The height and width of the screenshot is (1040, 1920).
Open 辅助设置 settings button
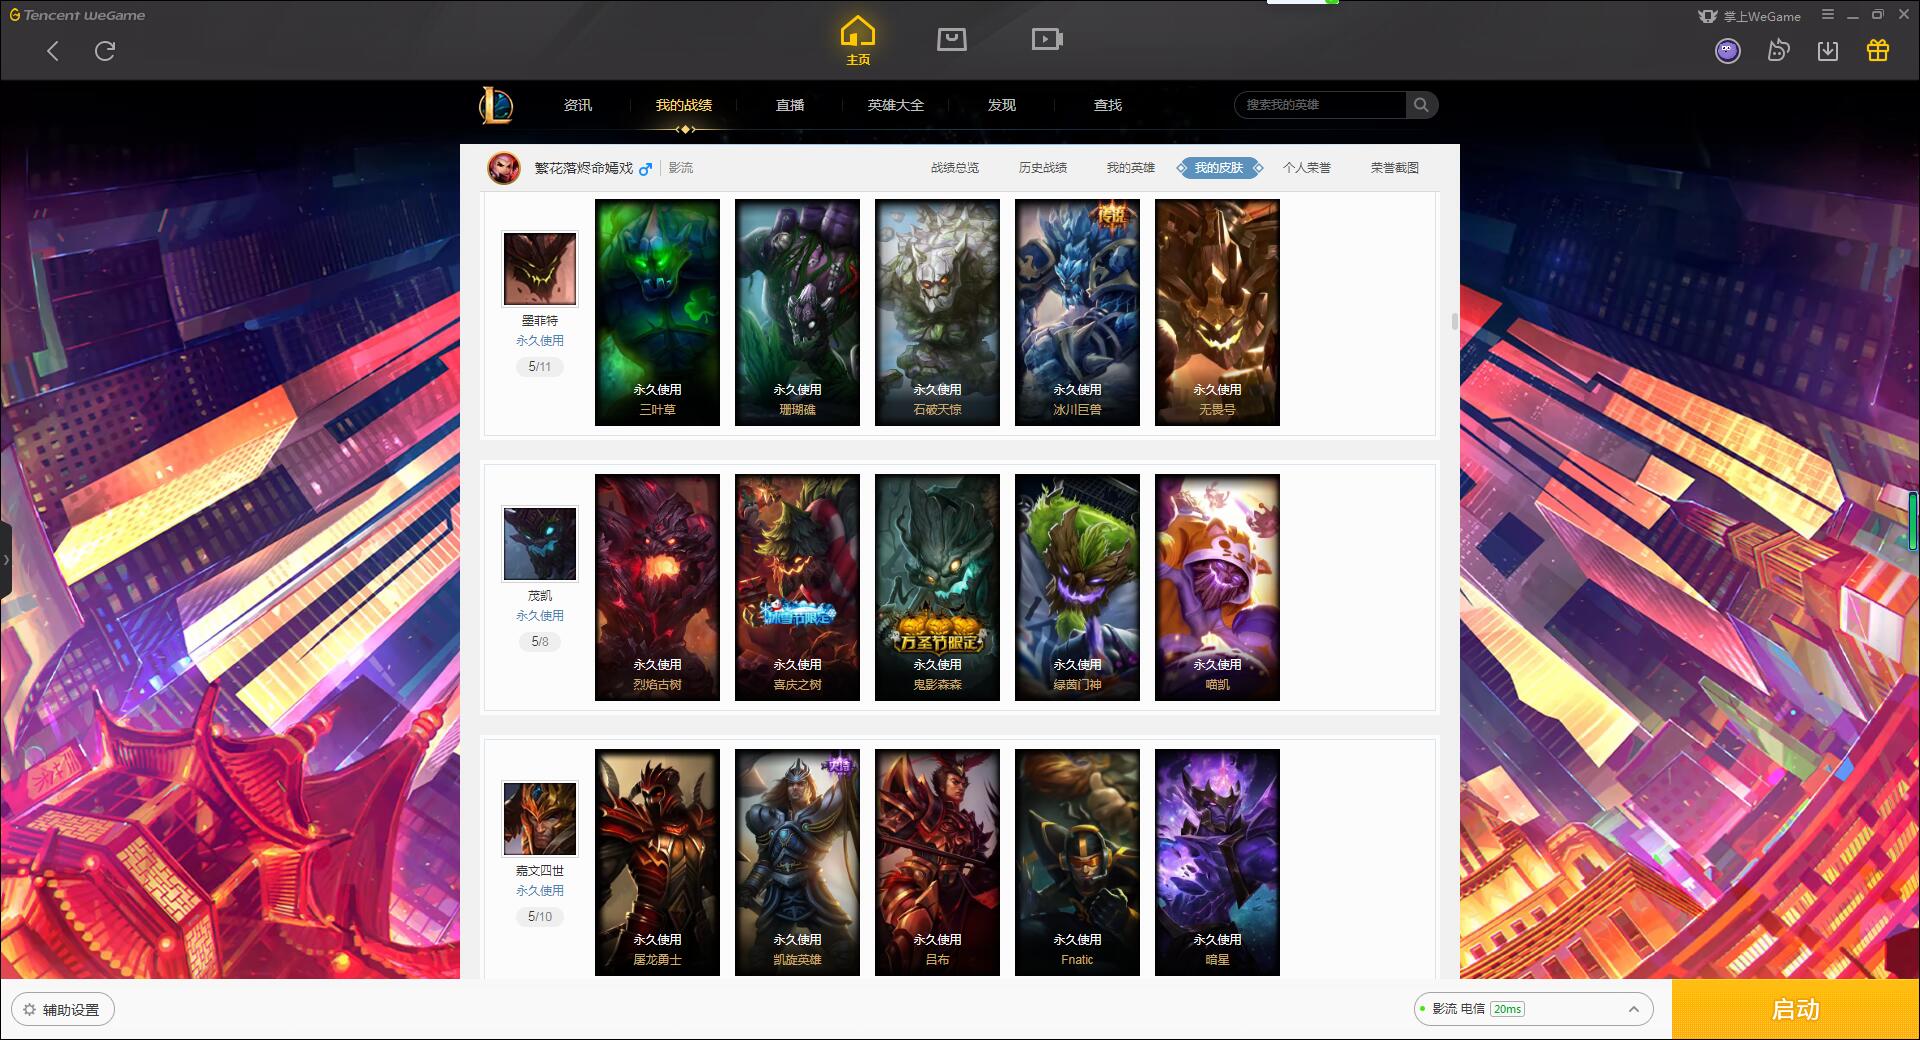pos(62,1010)
